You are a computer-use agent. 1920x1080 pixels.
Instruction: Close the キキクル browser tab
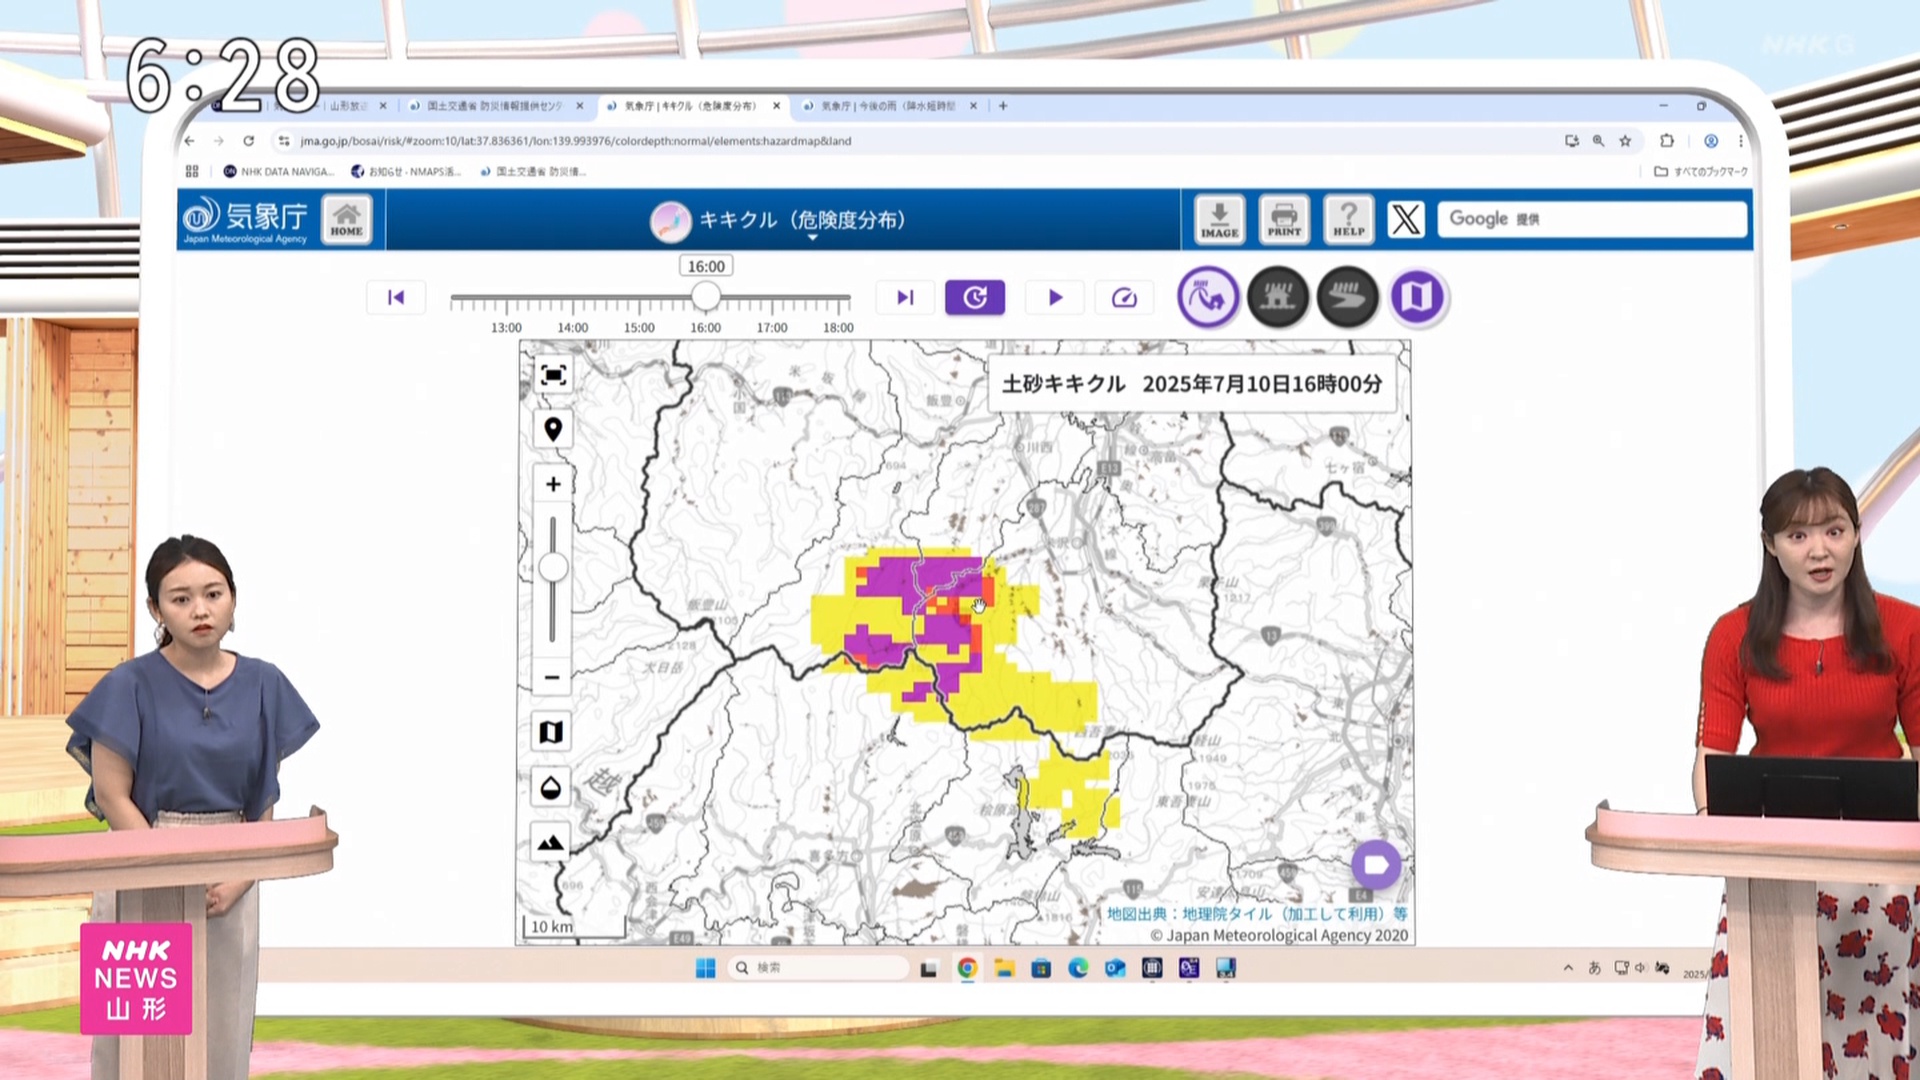coord(776,105)
